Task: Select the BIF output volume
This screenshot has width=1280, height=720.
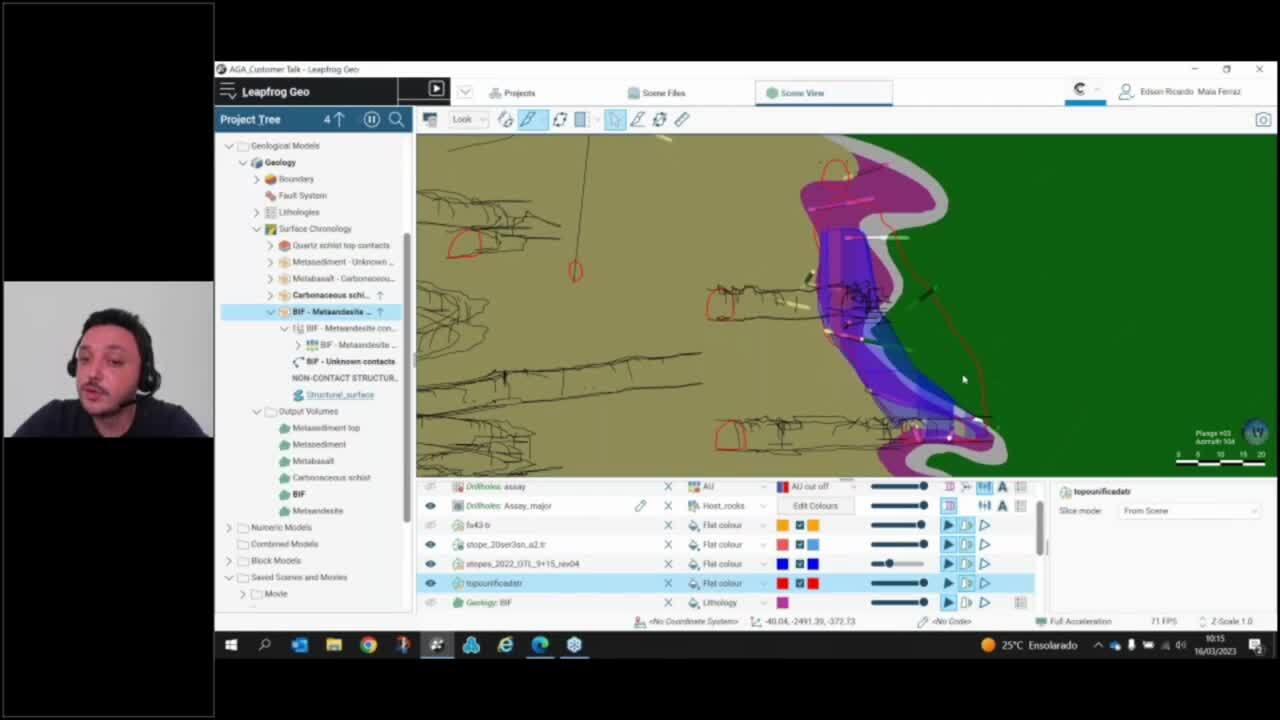Action: 298,494
